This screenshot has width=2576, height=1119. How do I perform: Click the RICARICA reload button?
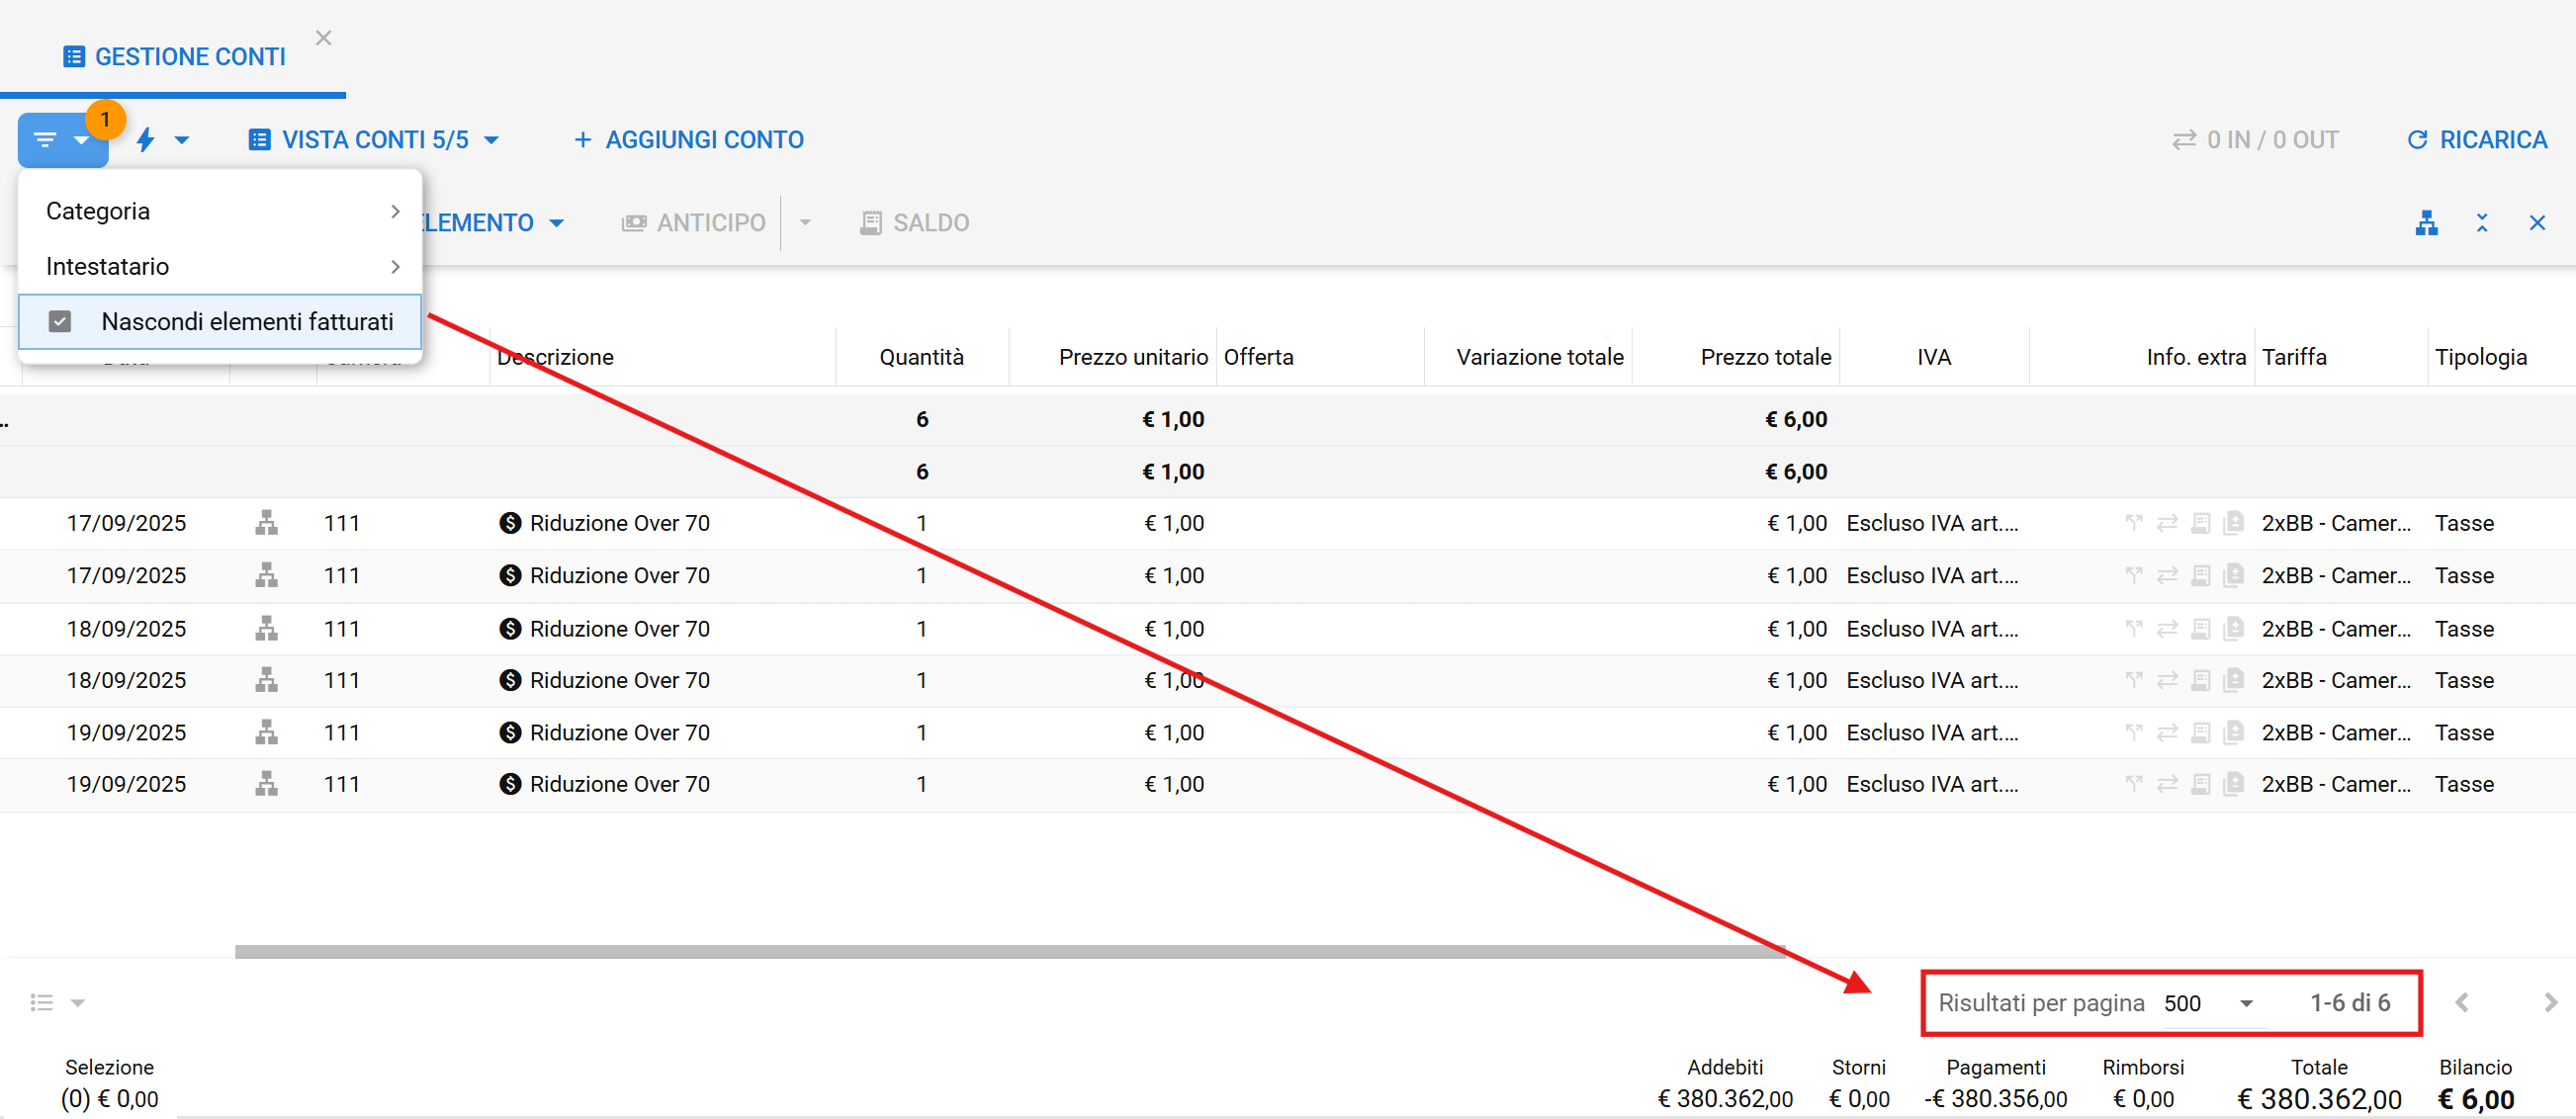point(2476,140)
